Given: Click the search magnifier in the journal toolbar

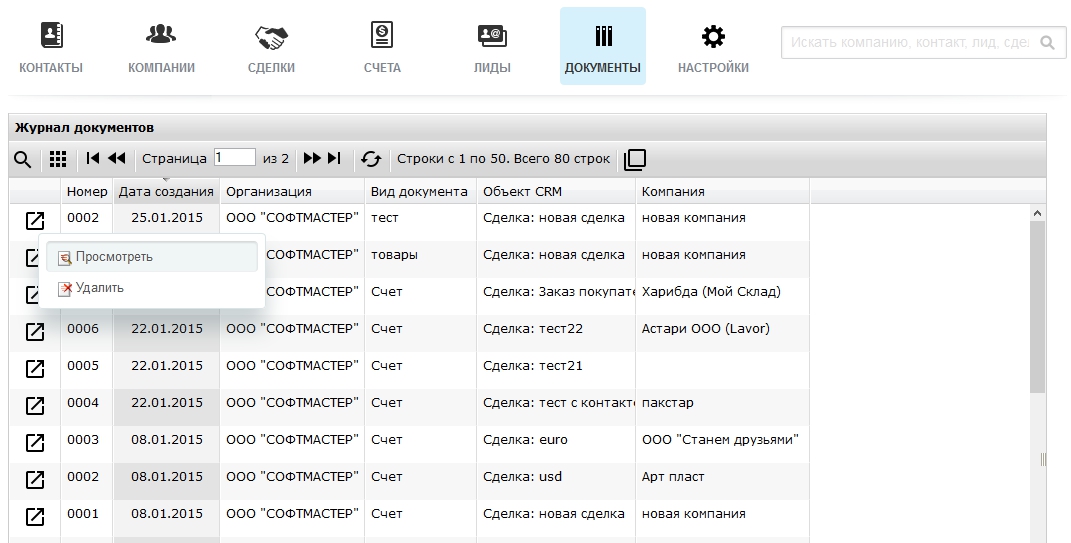Looking at the screenshot, I should click(x=22, y=159).
